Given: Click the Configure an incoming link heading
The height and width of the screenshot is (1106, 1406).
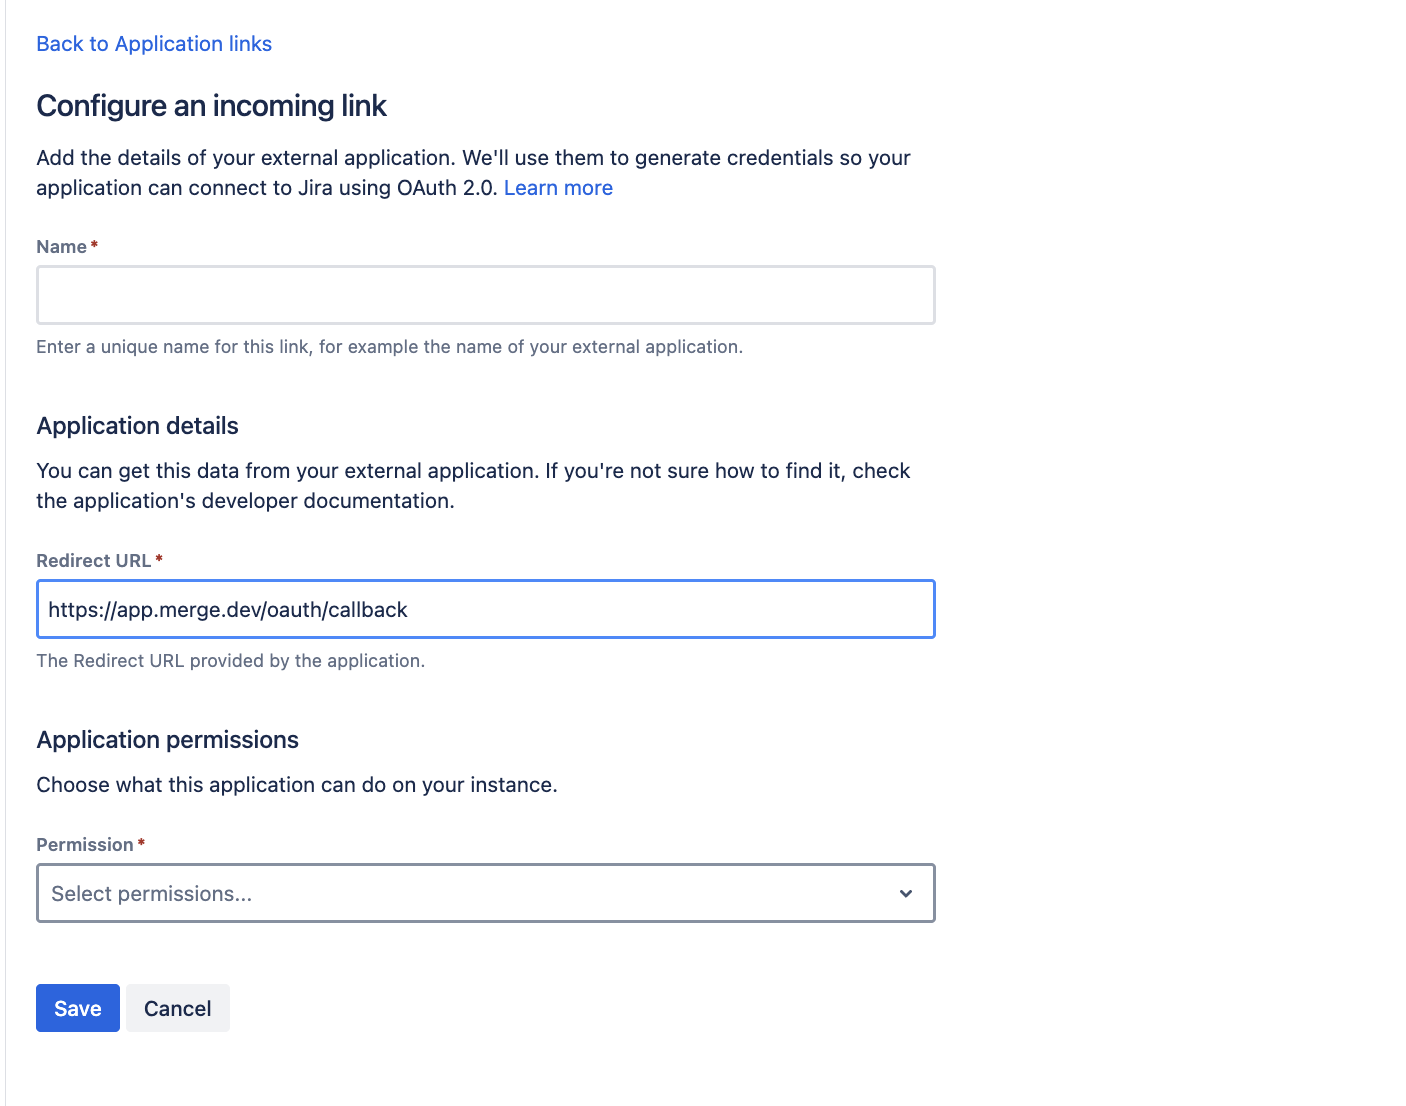Looking at the screenshot, I should pos(211,106).
